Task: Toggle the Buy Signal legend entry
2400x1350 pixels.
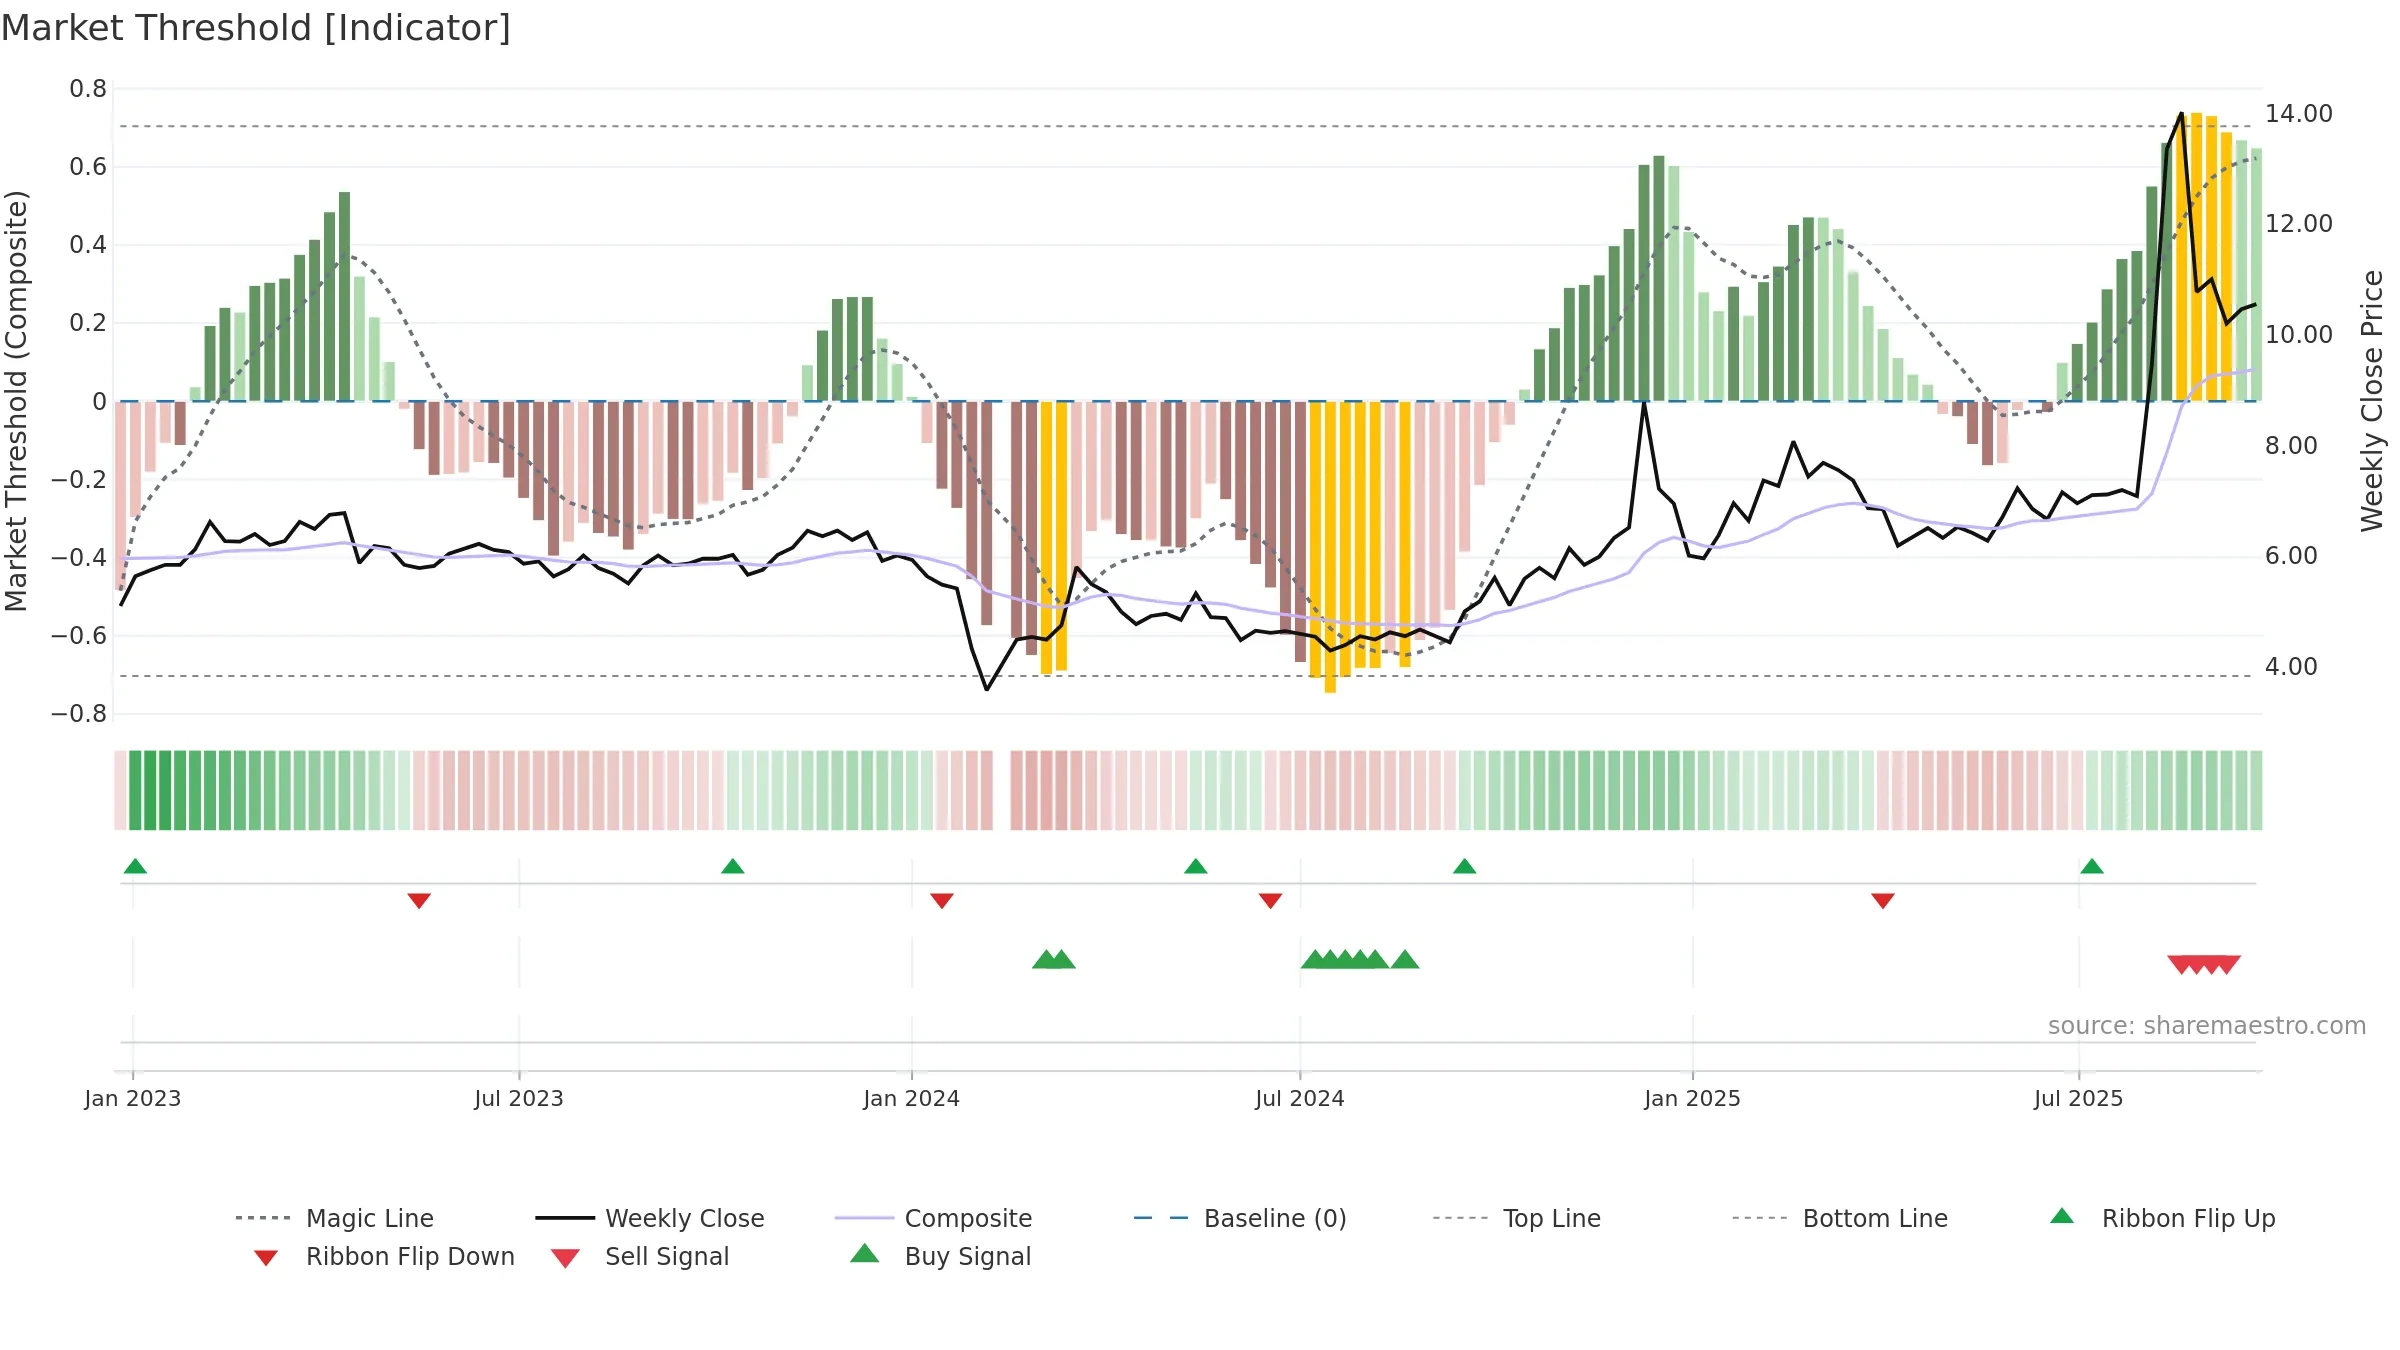Action: pyautogui.click(x=940, y=1256)
